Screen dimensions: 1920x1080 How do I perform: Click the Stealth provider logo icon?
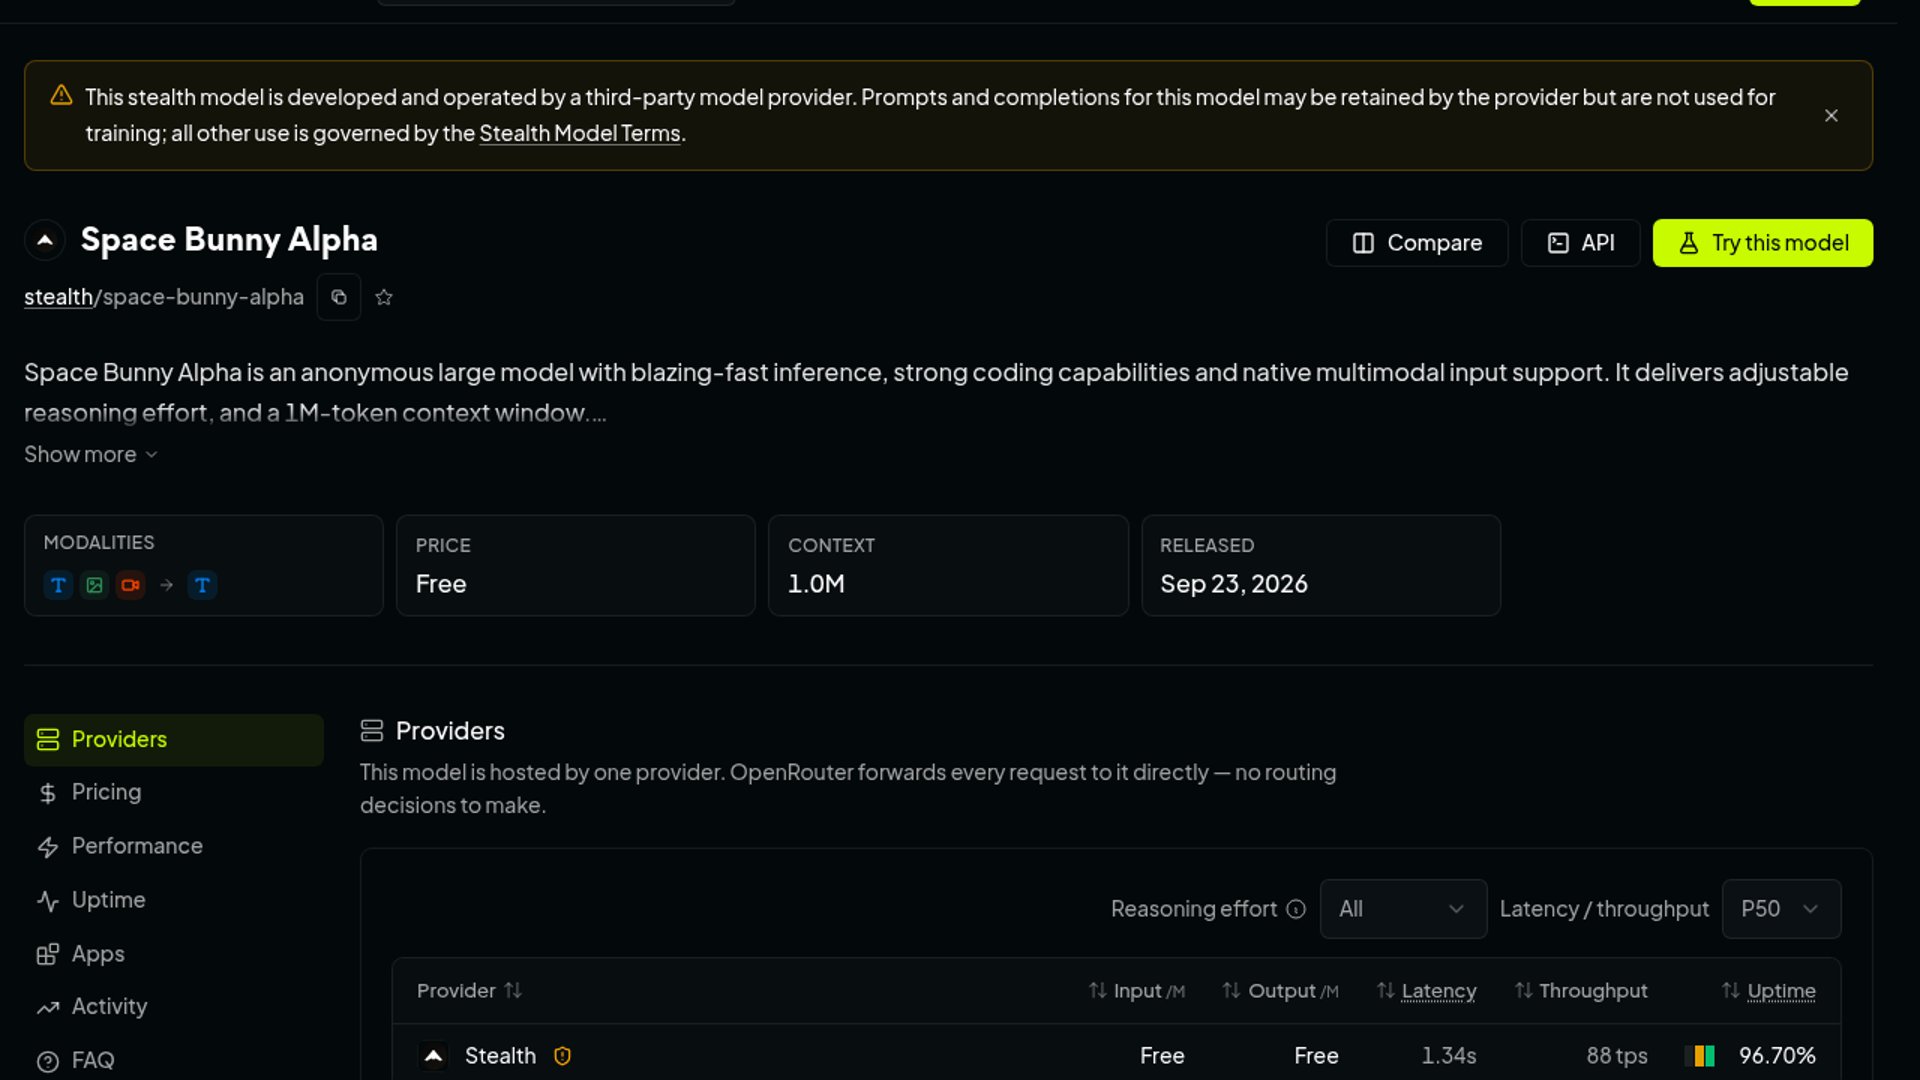coord(433,1056)
